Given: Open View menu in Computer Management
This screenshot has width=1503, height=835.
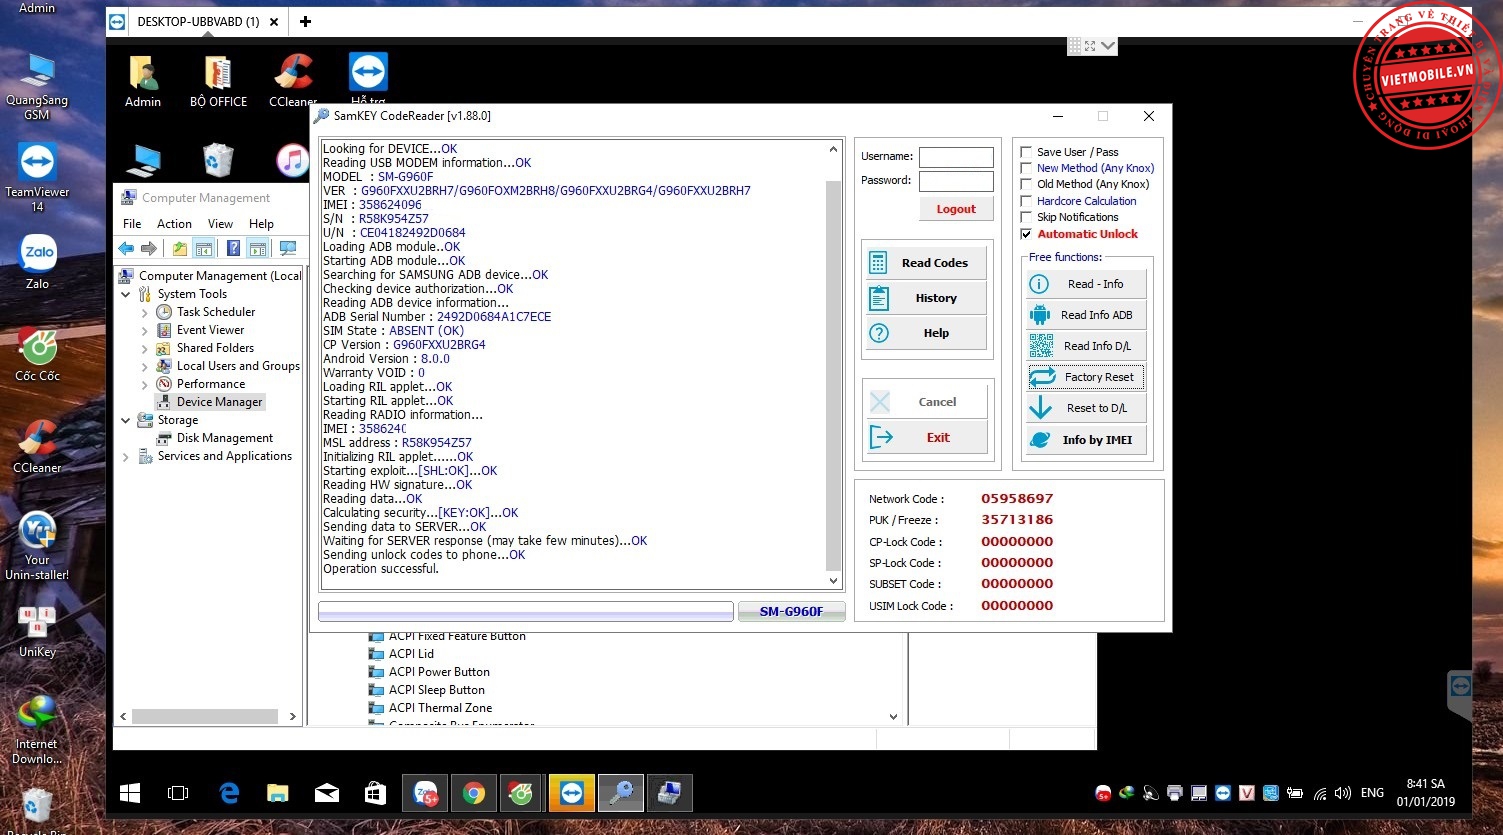Looking at the screenshot, I should coord(220,224).
